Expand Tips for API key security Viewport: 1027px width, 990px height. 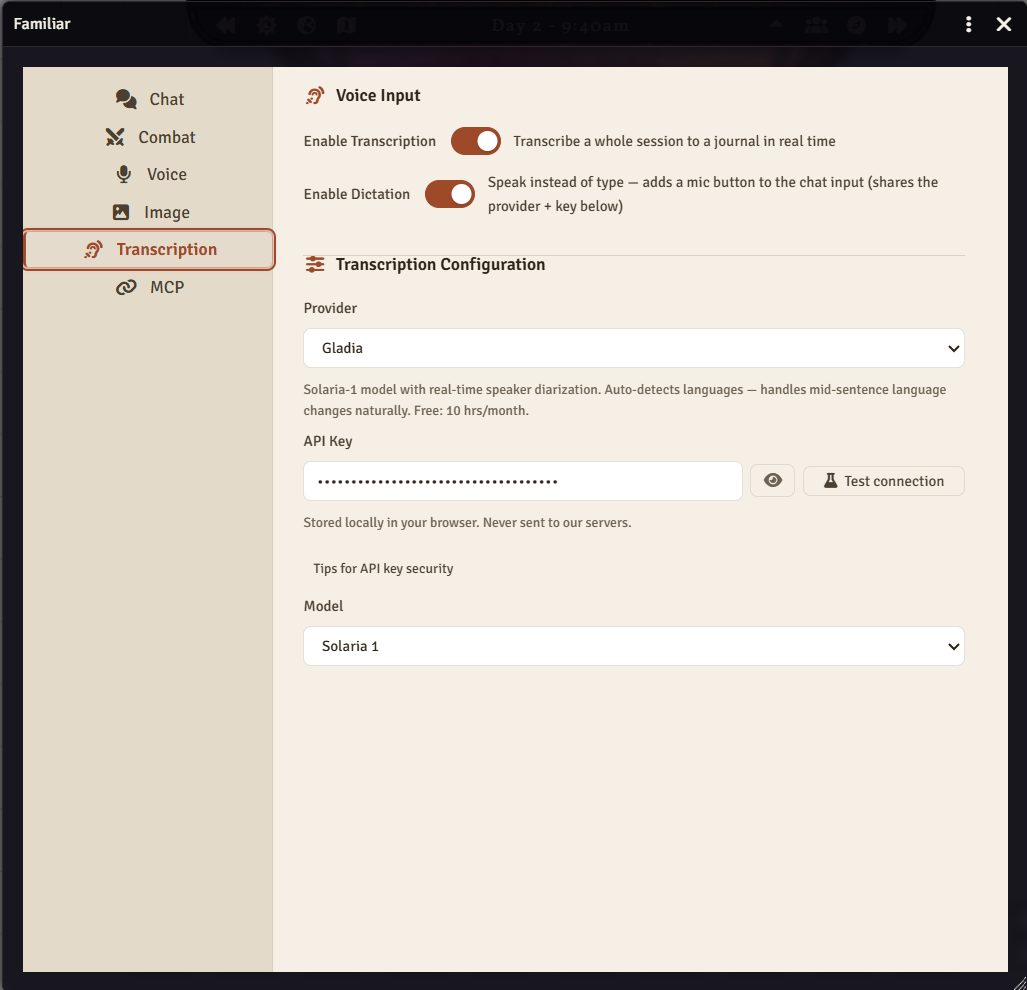point(383,568)
